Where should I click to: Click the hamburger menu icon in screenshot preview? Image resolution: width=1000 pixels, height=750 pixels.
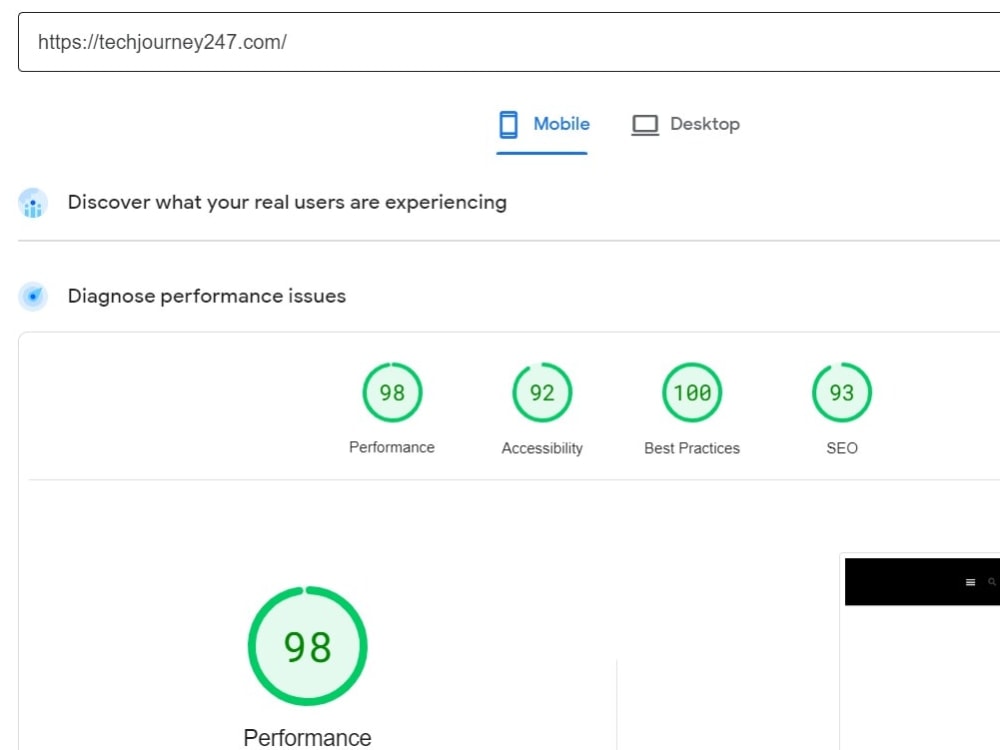970,582
